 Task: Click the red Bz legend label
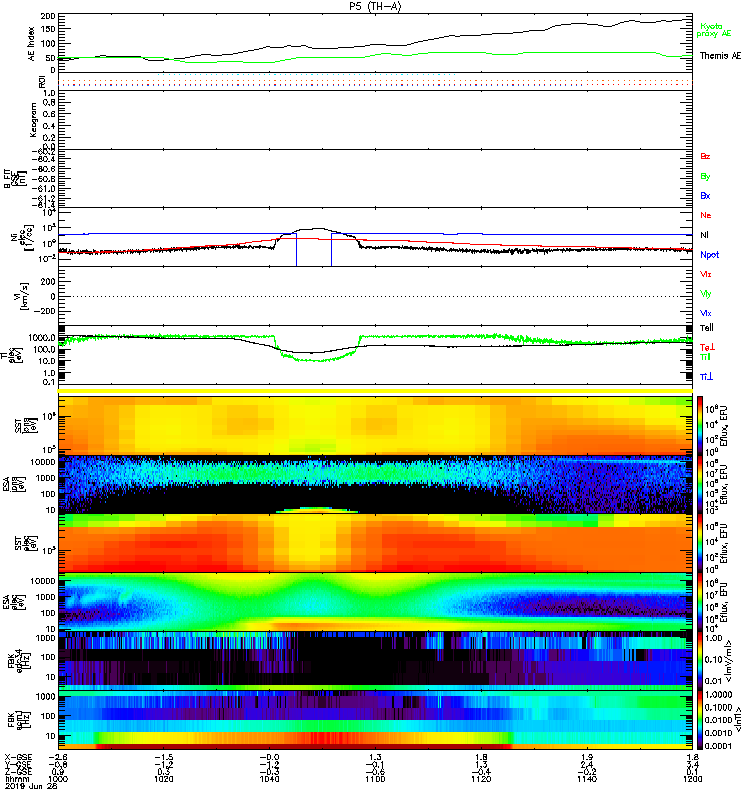pos(705,156)
